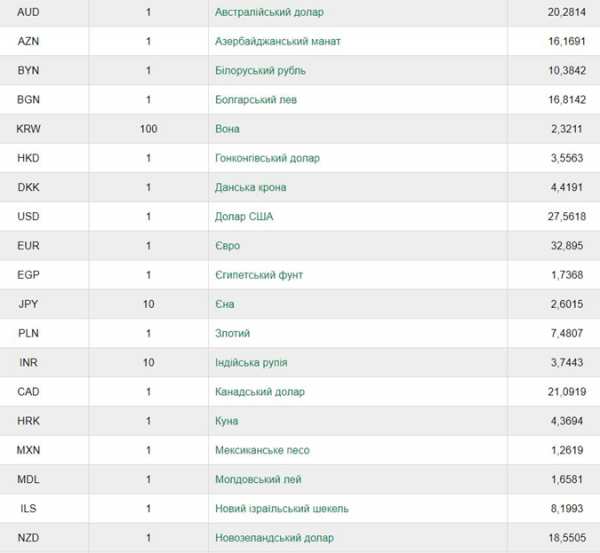Open the Болгарський лев link
This screenshot has width=600, height=553.
pyautogui.click(x=256, y=100)
